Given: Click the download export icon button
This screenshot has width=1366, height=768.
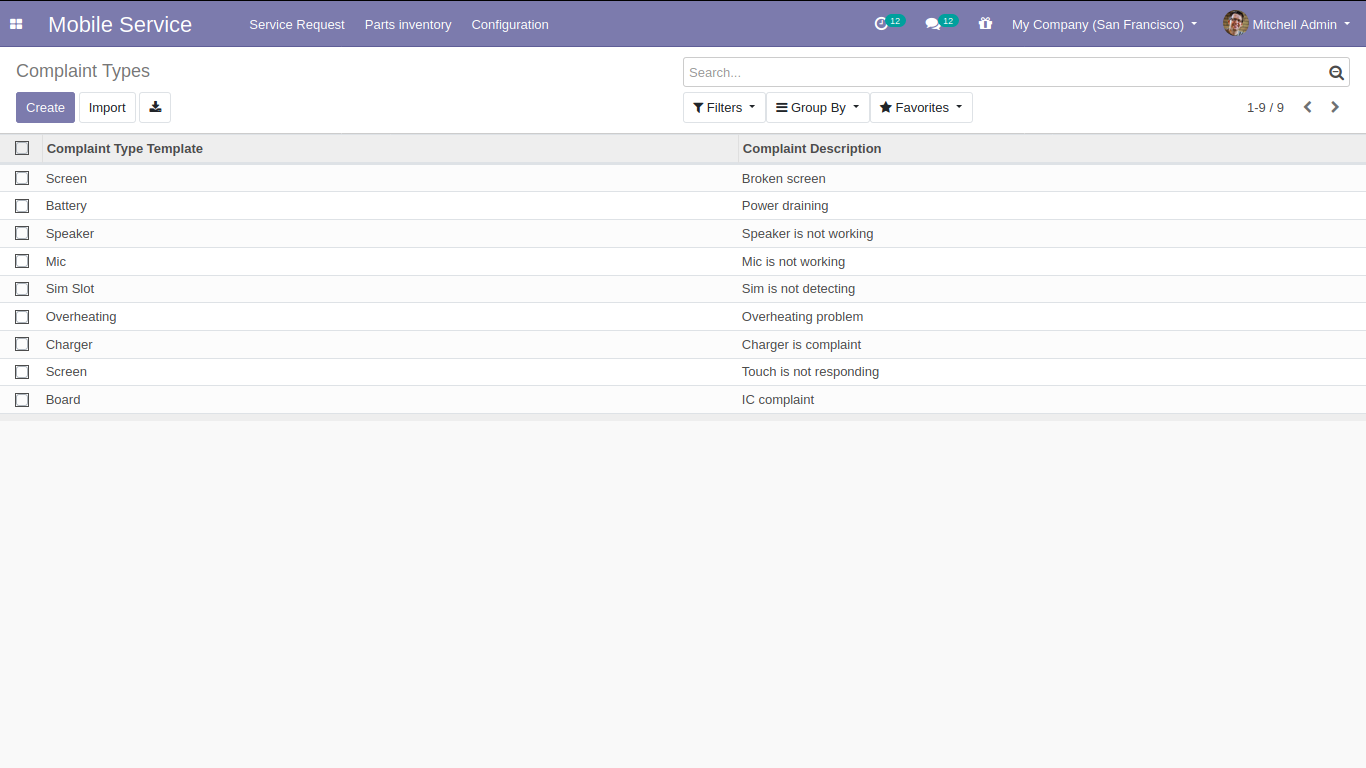Looking at the screenshot, I should pyautogui.click(x=155, y=108).
